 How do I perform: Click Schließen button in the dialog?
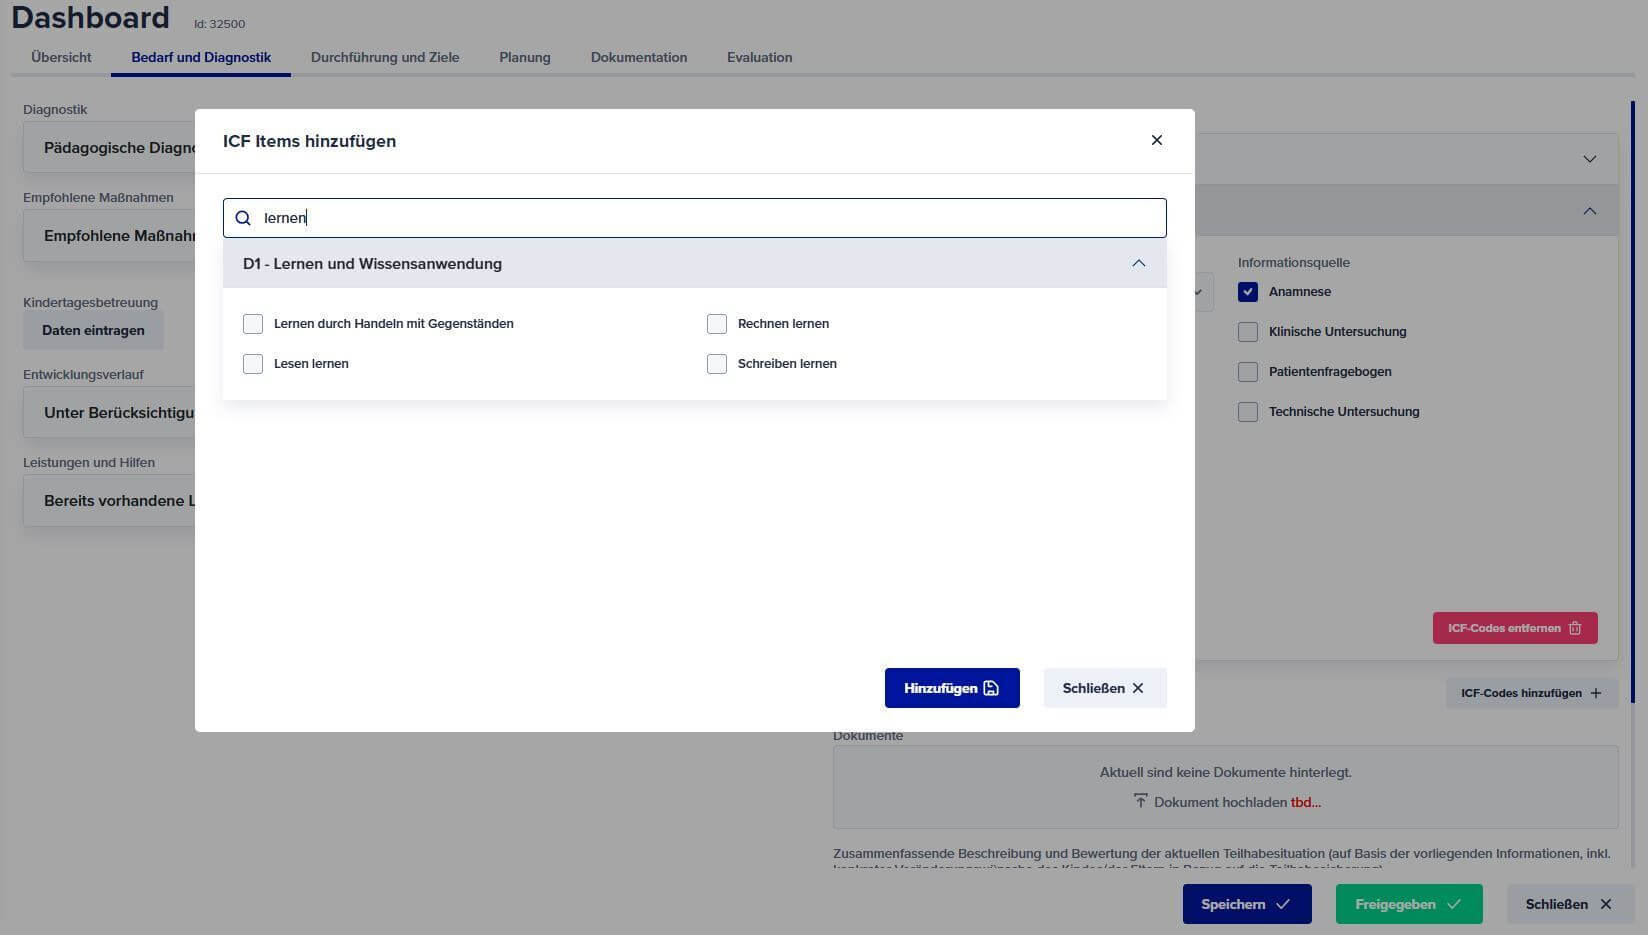(1104, 688)
